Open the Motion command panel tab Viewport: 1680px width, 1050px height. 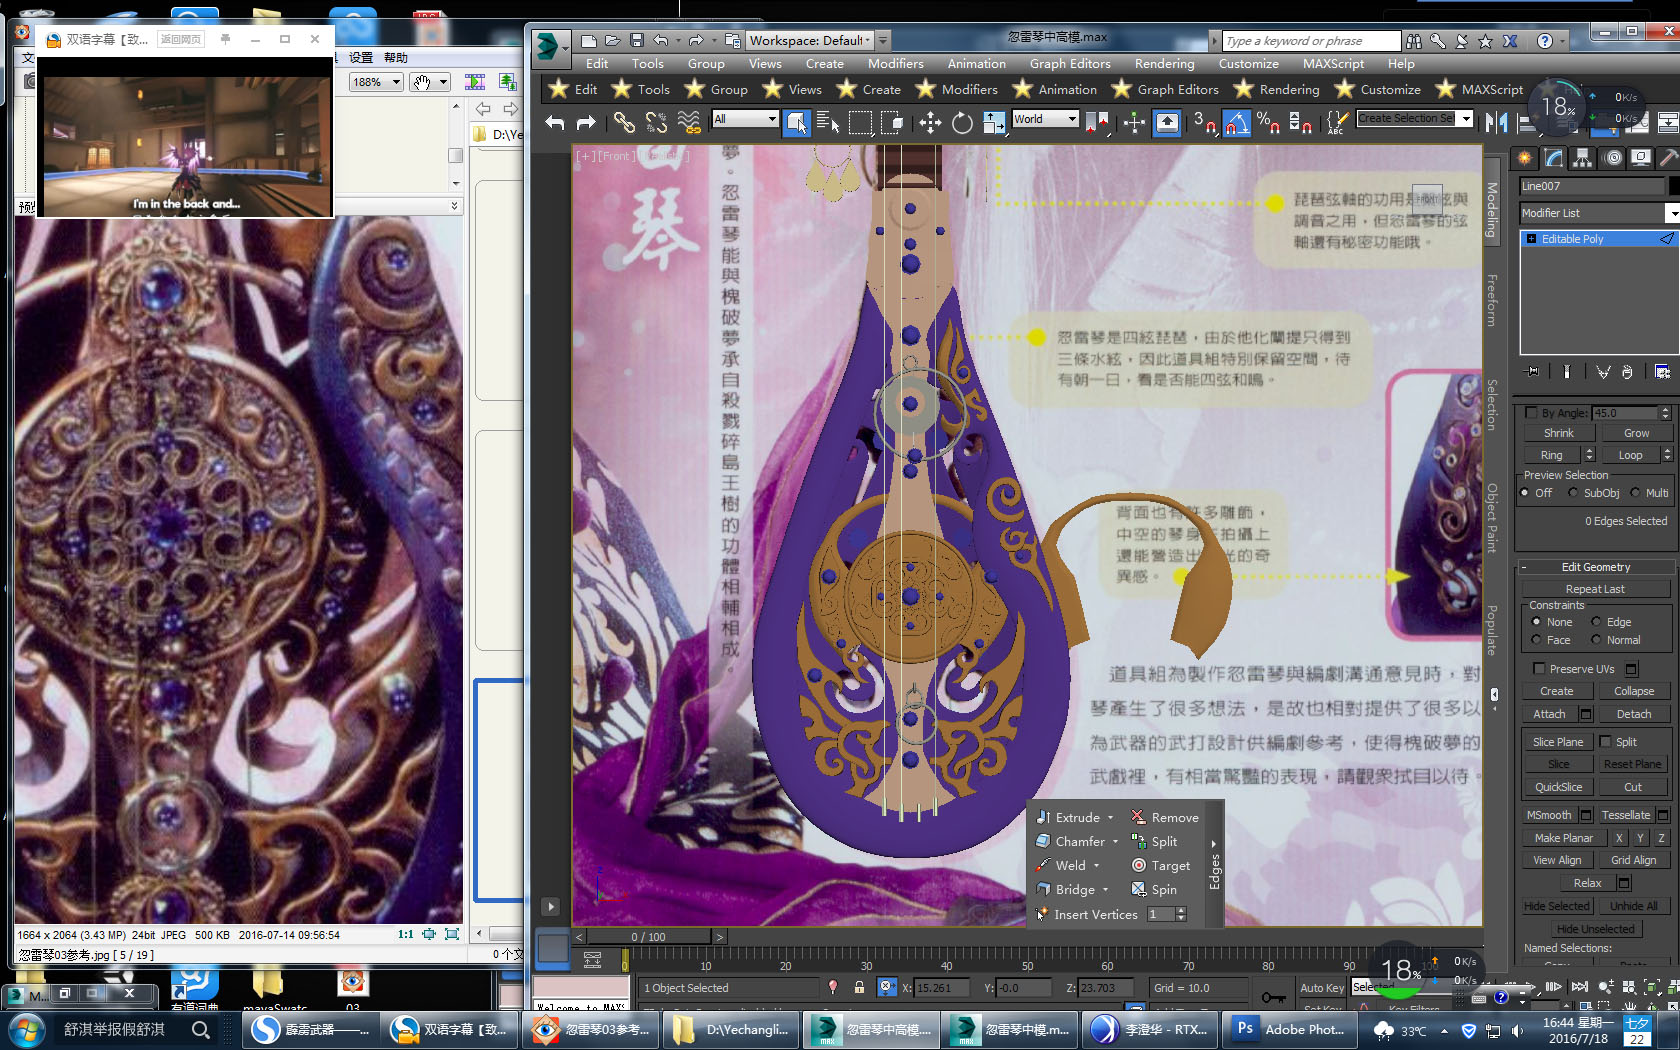coord(1612,158)
